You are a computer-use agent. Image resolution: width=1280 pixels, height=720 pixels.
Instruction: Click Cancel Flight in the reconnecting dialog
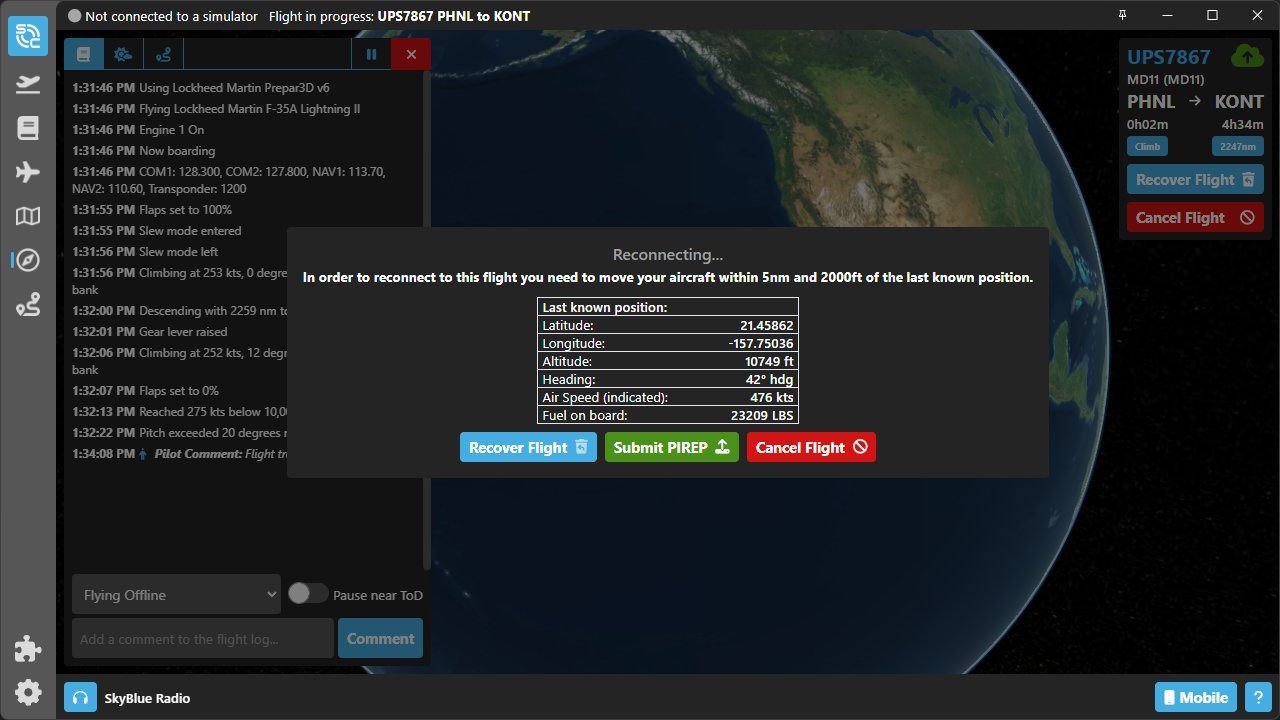point(811,447)
